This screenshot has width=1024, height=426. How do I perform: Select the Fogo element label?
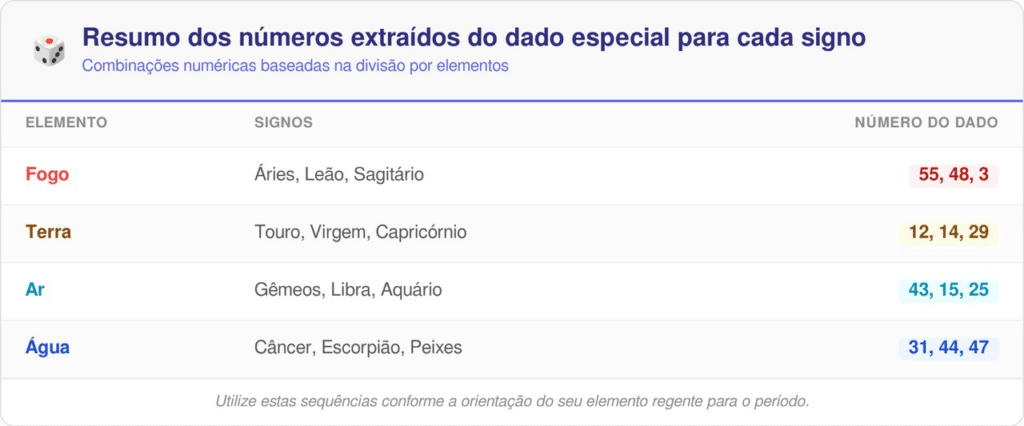(x=47, y=174)
